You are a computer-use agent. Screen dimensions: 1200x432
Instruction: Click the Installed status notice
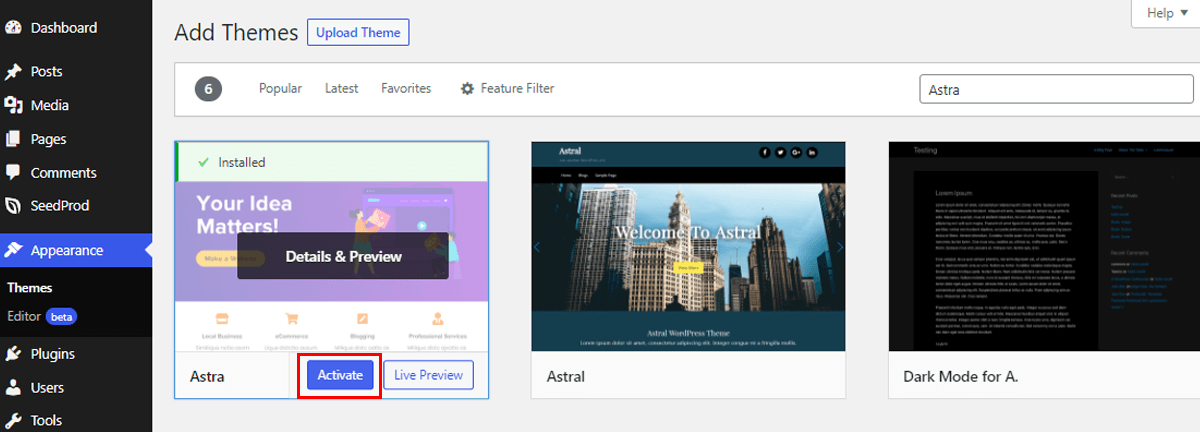tap(332, 162)
